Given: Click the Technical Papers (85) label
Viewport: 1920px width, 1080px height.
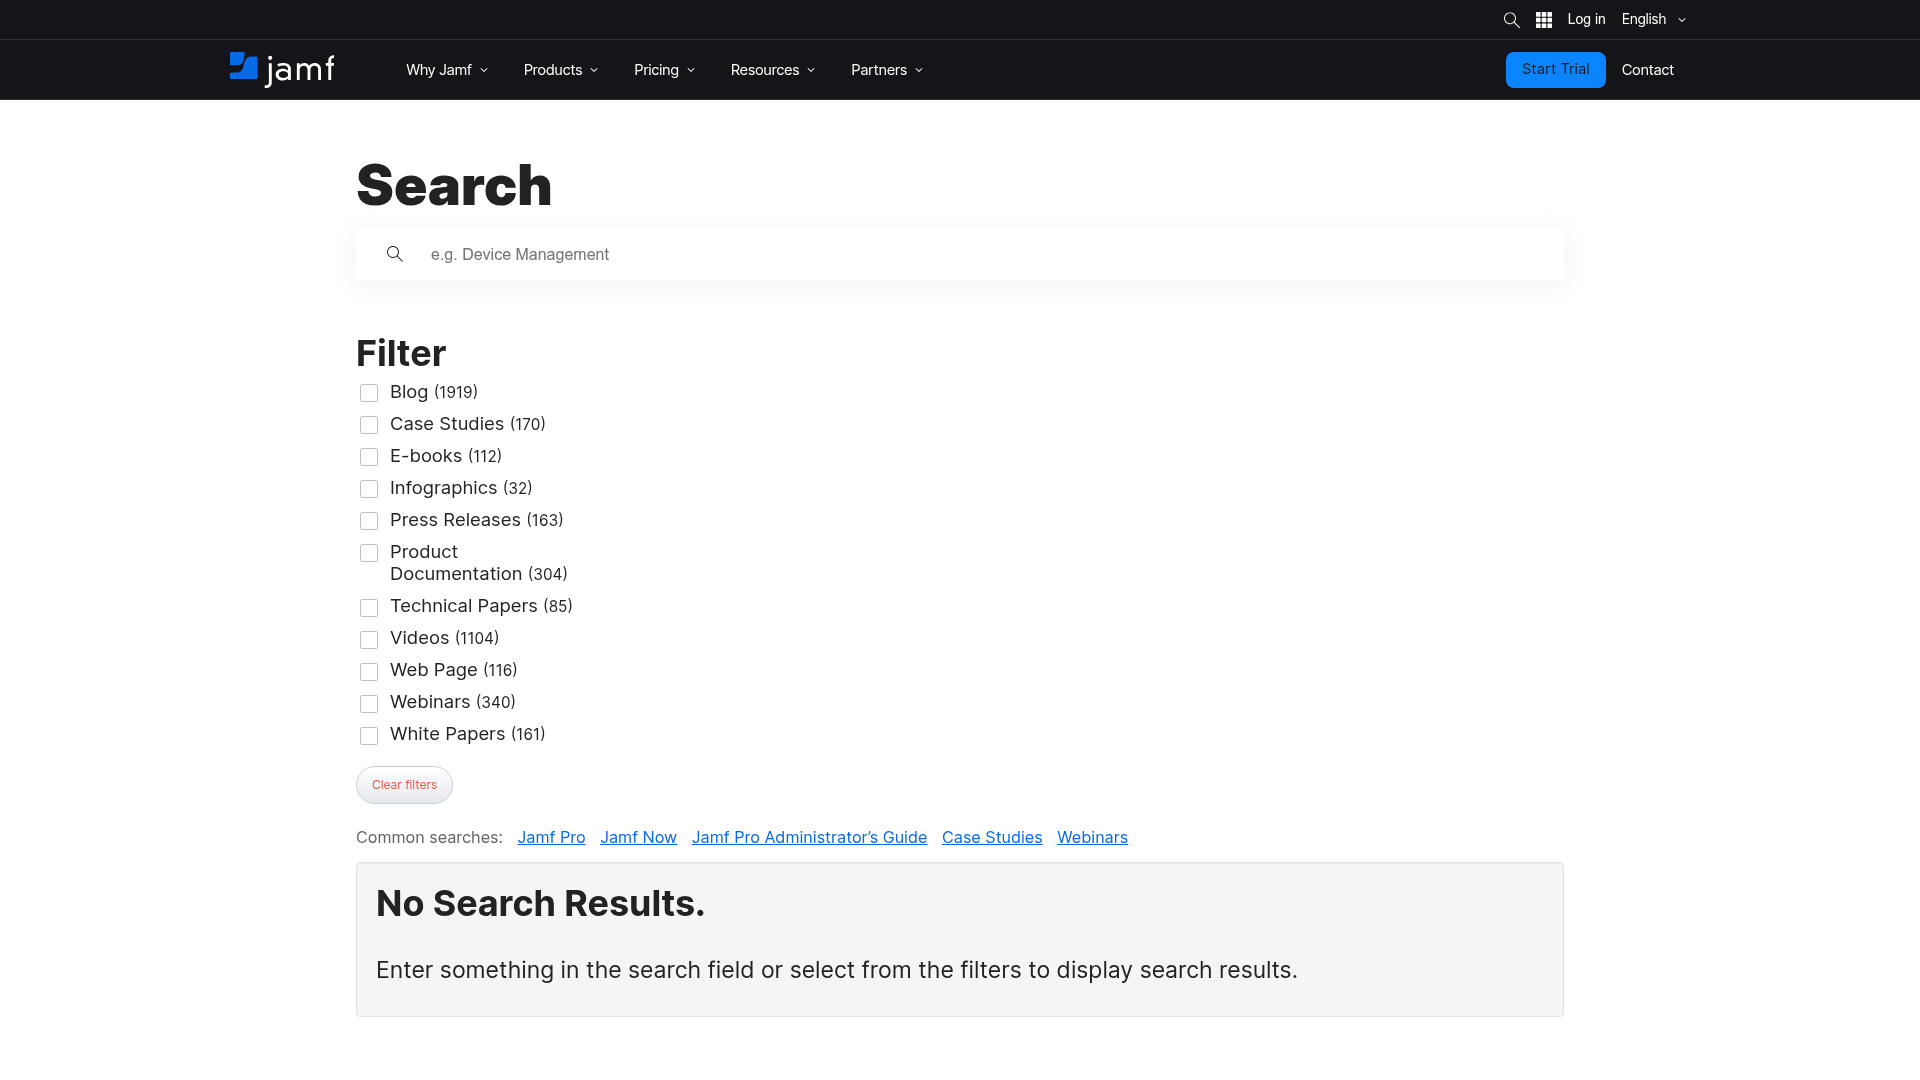Looking at the screenshot, I should point(481,606).
